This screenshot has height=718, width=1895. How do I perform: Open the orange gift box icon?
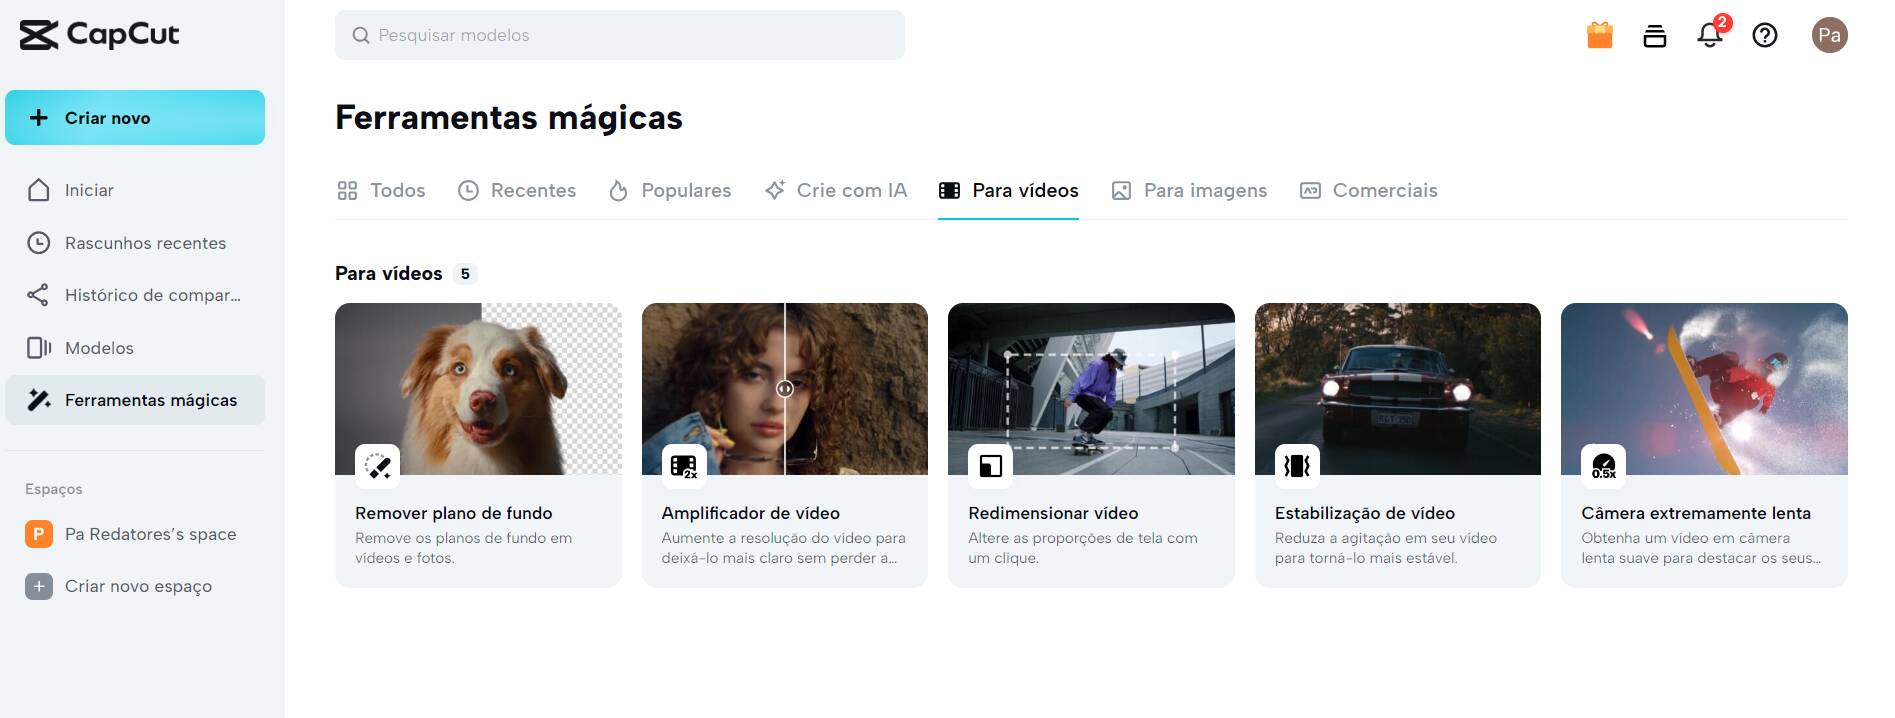[x=1600, y=35]
